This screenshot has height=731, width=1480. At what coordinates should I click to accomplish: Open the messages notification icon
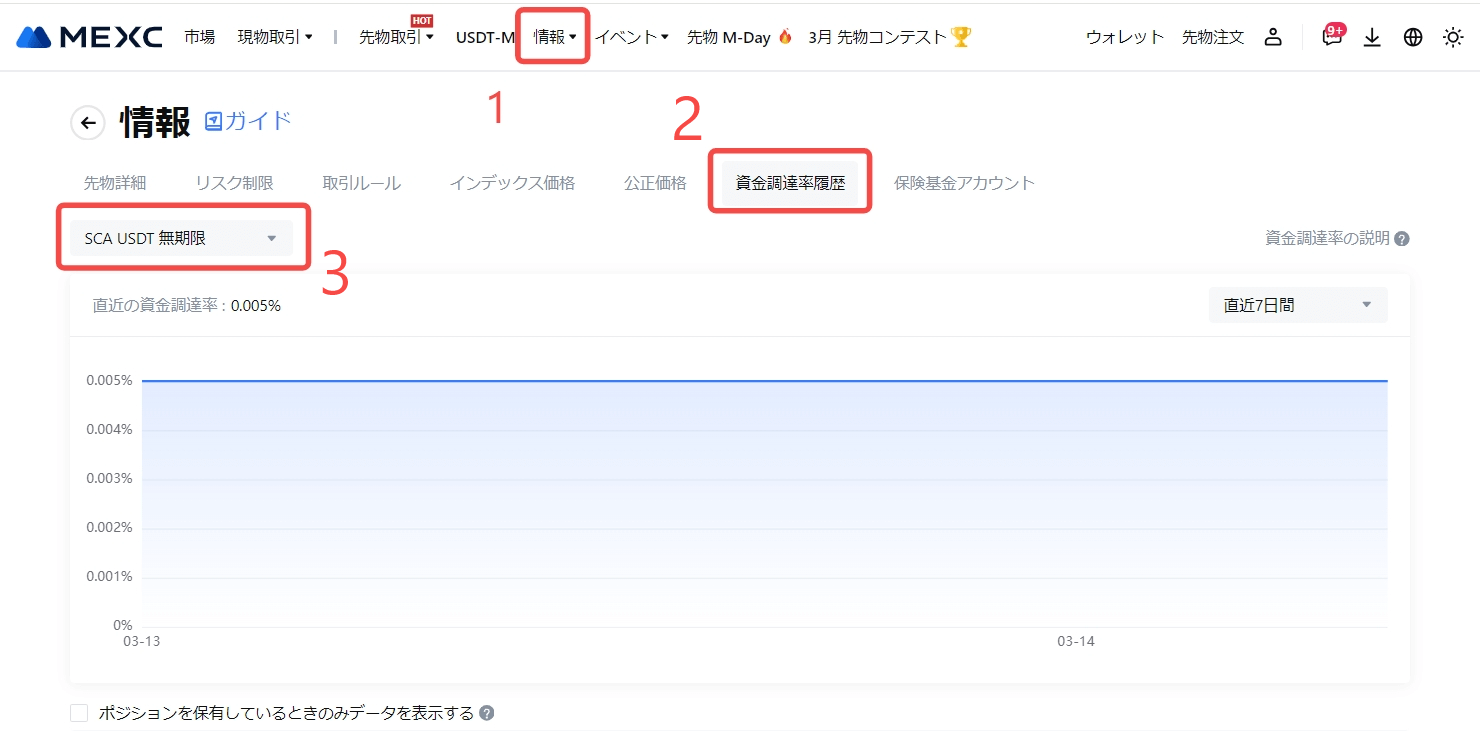[1331, 37]
